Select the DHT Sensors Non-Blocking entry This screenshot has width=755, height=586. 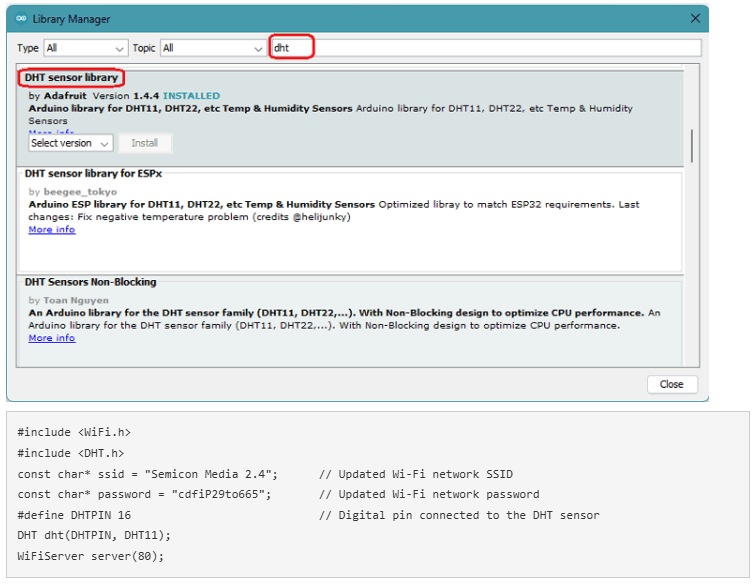coord(91,283)
